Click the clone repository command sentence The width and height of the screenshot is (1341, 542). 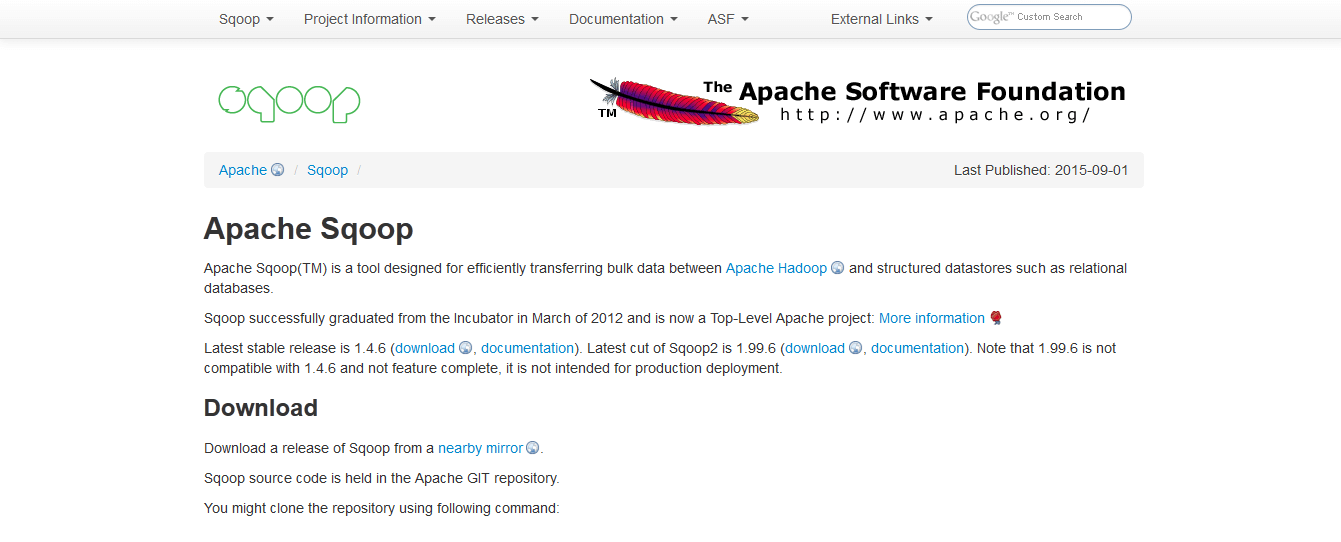coord(381,508)
